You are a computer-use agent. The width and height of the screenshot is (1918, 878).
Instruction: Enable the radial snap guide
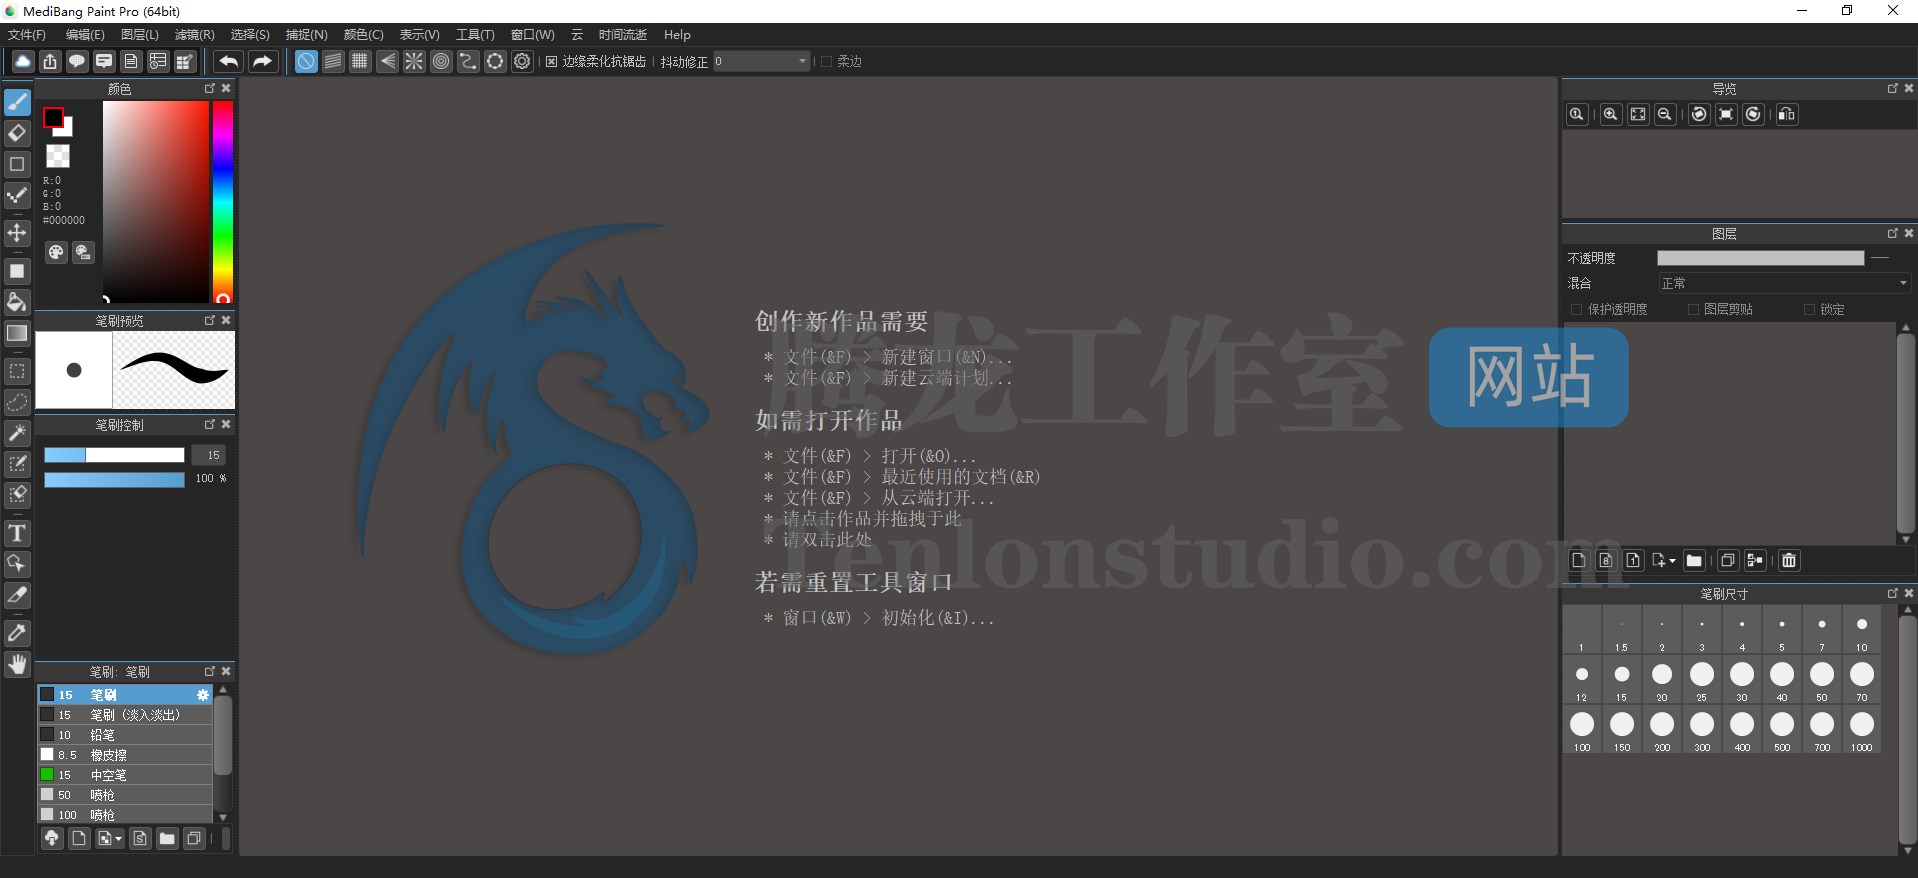pyautogui.click(x=414, y=61)
